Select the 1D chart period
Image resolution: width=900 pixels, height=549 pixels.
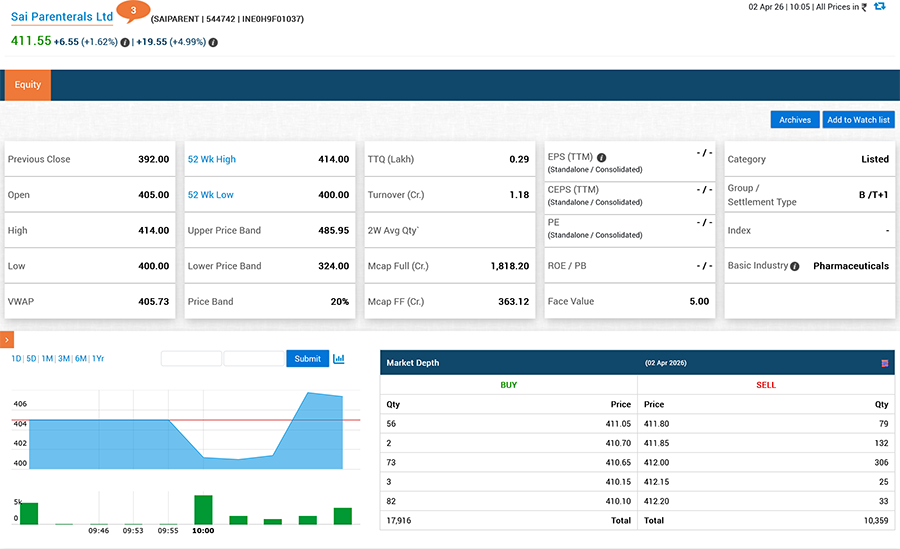16,359
